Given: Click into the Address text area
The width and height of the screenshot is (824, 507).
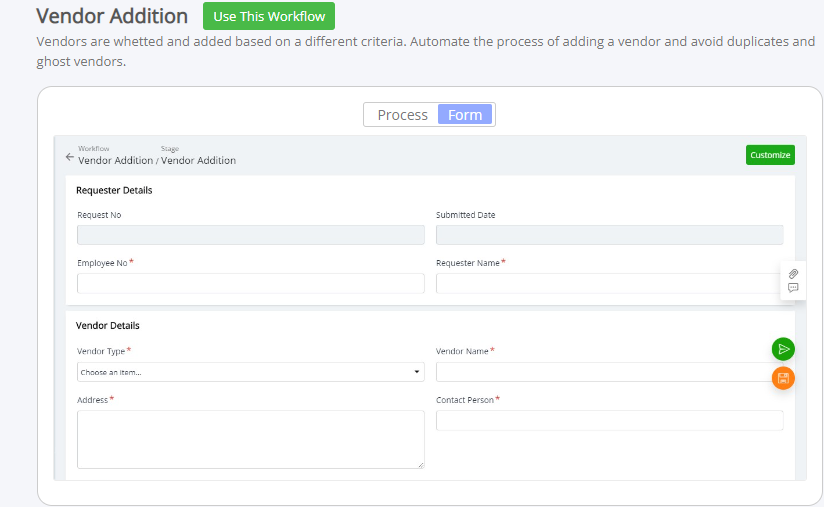Looking at the screenshot, I should pos(251,439).
